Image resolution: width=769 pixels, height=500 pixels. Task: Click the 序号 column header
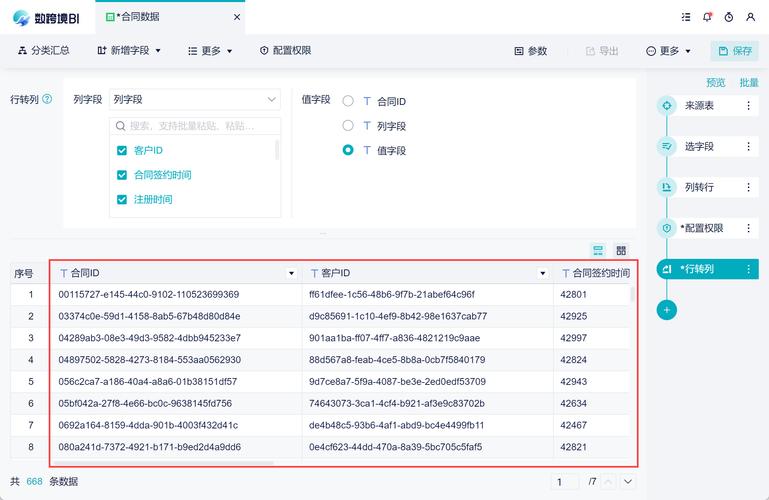click(x=24, y=274)
